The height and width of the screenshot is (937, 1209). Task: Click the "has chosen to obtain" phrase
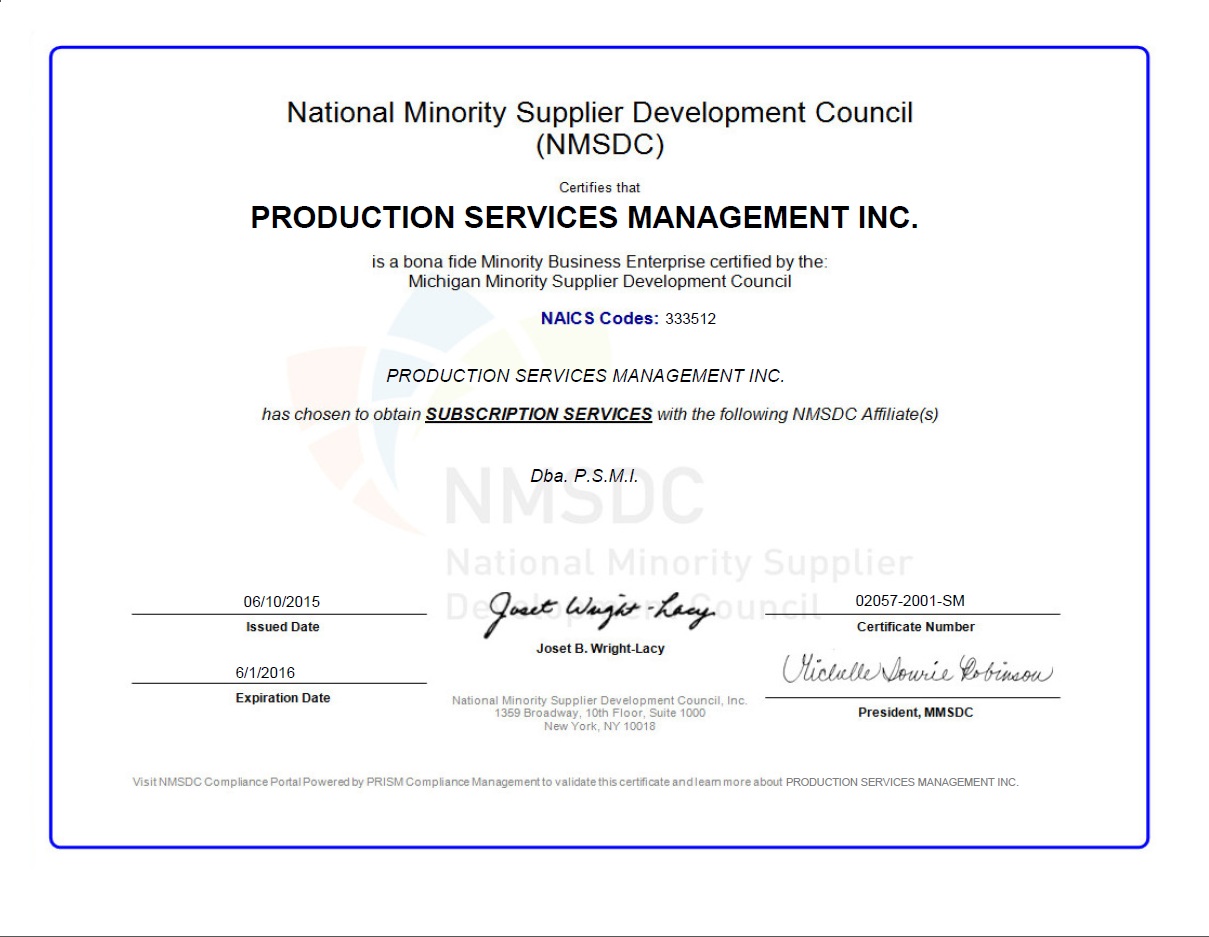(341, 414)
